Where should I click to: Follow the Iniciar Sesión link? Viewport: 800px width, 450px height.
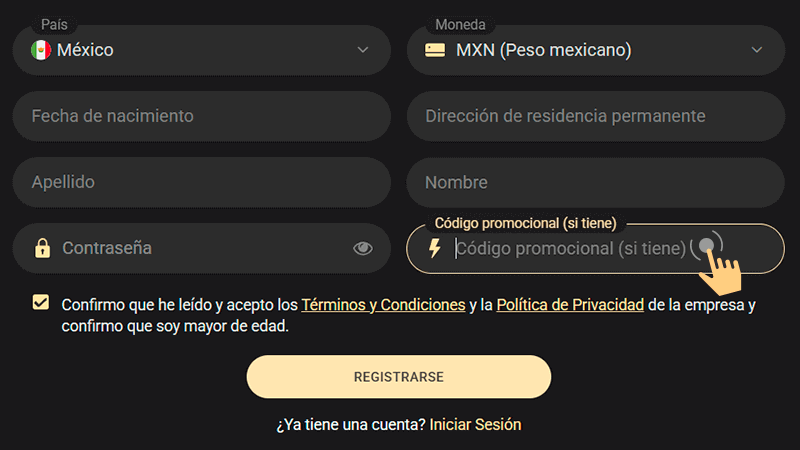pos(475,424)
